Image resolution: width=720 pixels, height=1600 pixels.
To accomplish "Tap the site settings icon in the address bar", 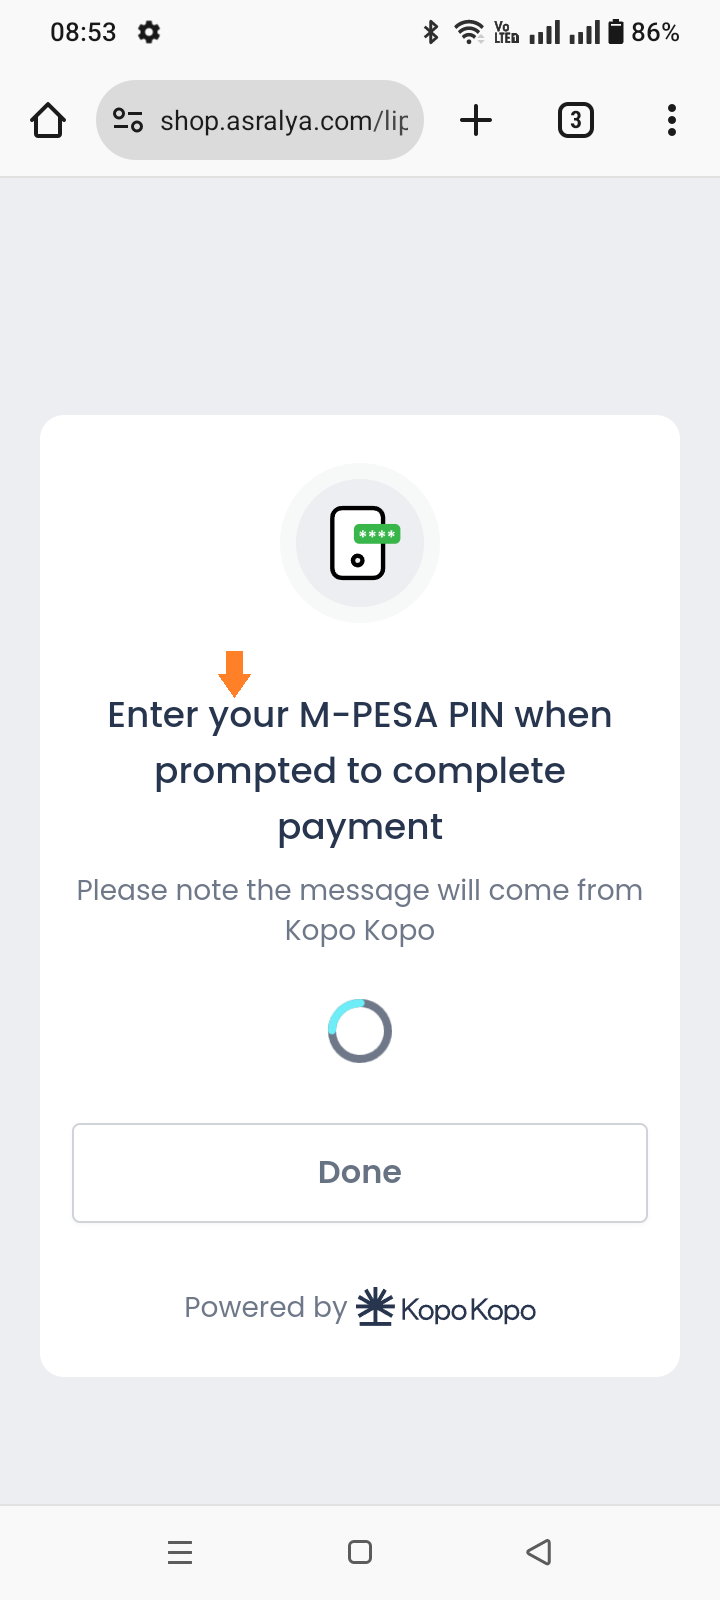I will (126, 120).
